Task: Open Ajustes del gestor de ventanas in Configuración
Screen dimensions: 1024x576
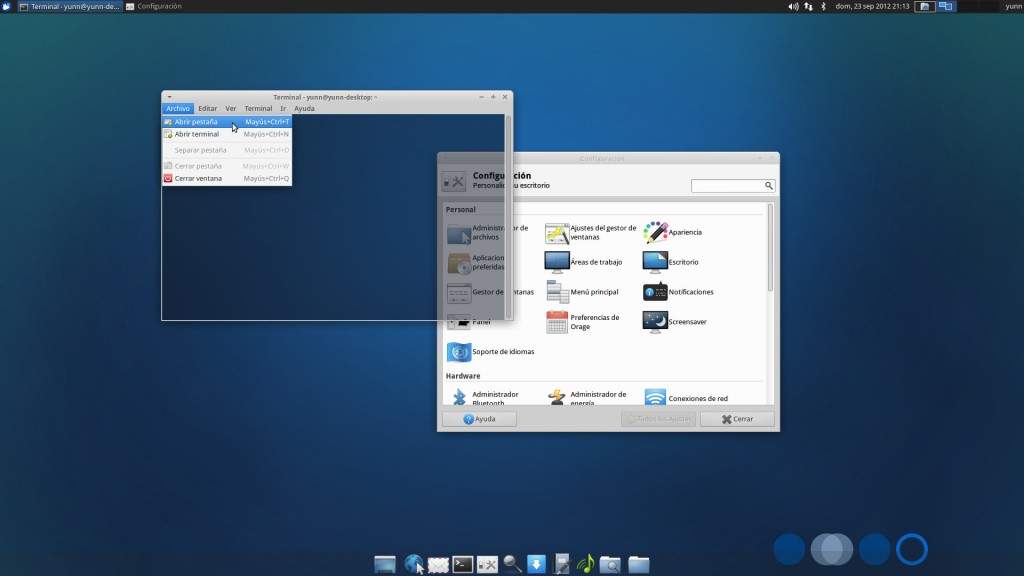Action: (590, 232)
